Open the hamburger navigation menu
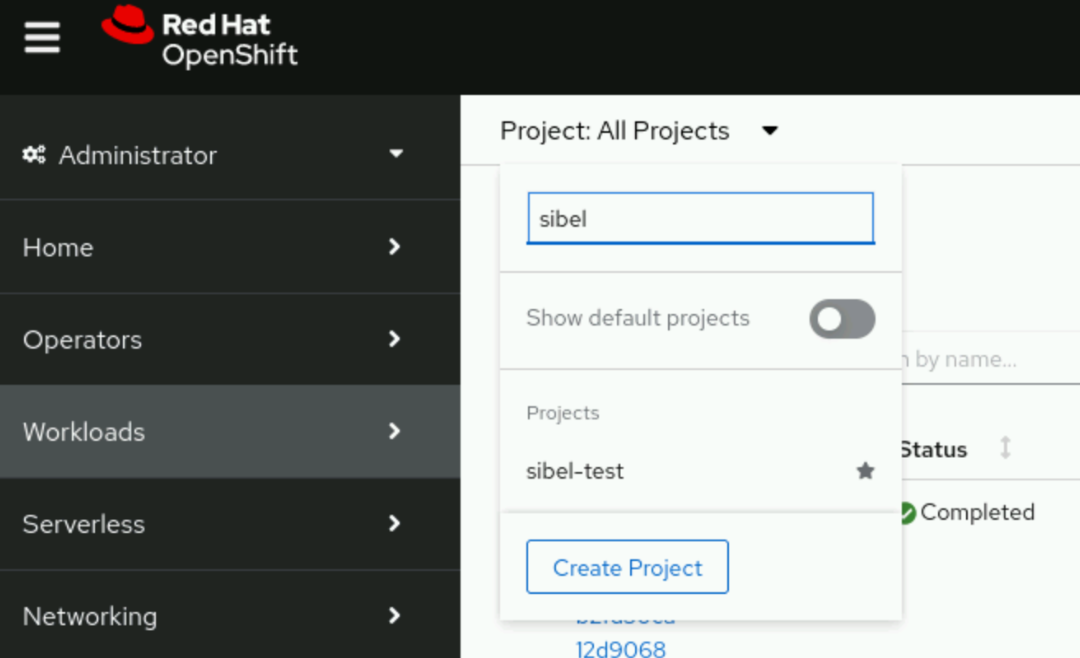Viewport: 1080px width, 658px height. click(42, 37)
